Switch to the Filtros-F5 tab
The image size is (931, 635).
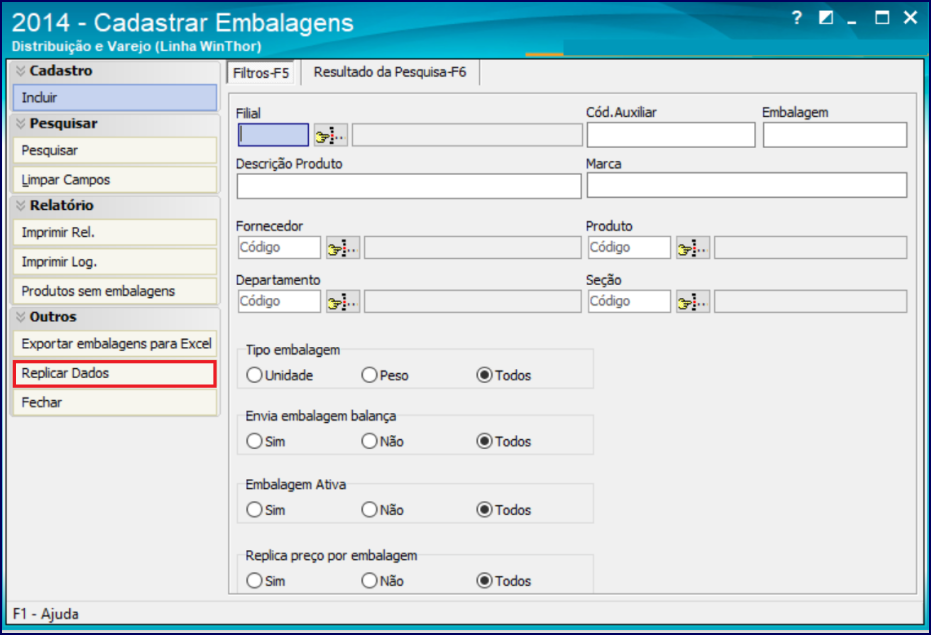261,73
